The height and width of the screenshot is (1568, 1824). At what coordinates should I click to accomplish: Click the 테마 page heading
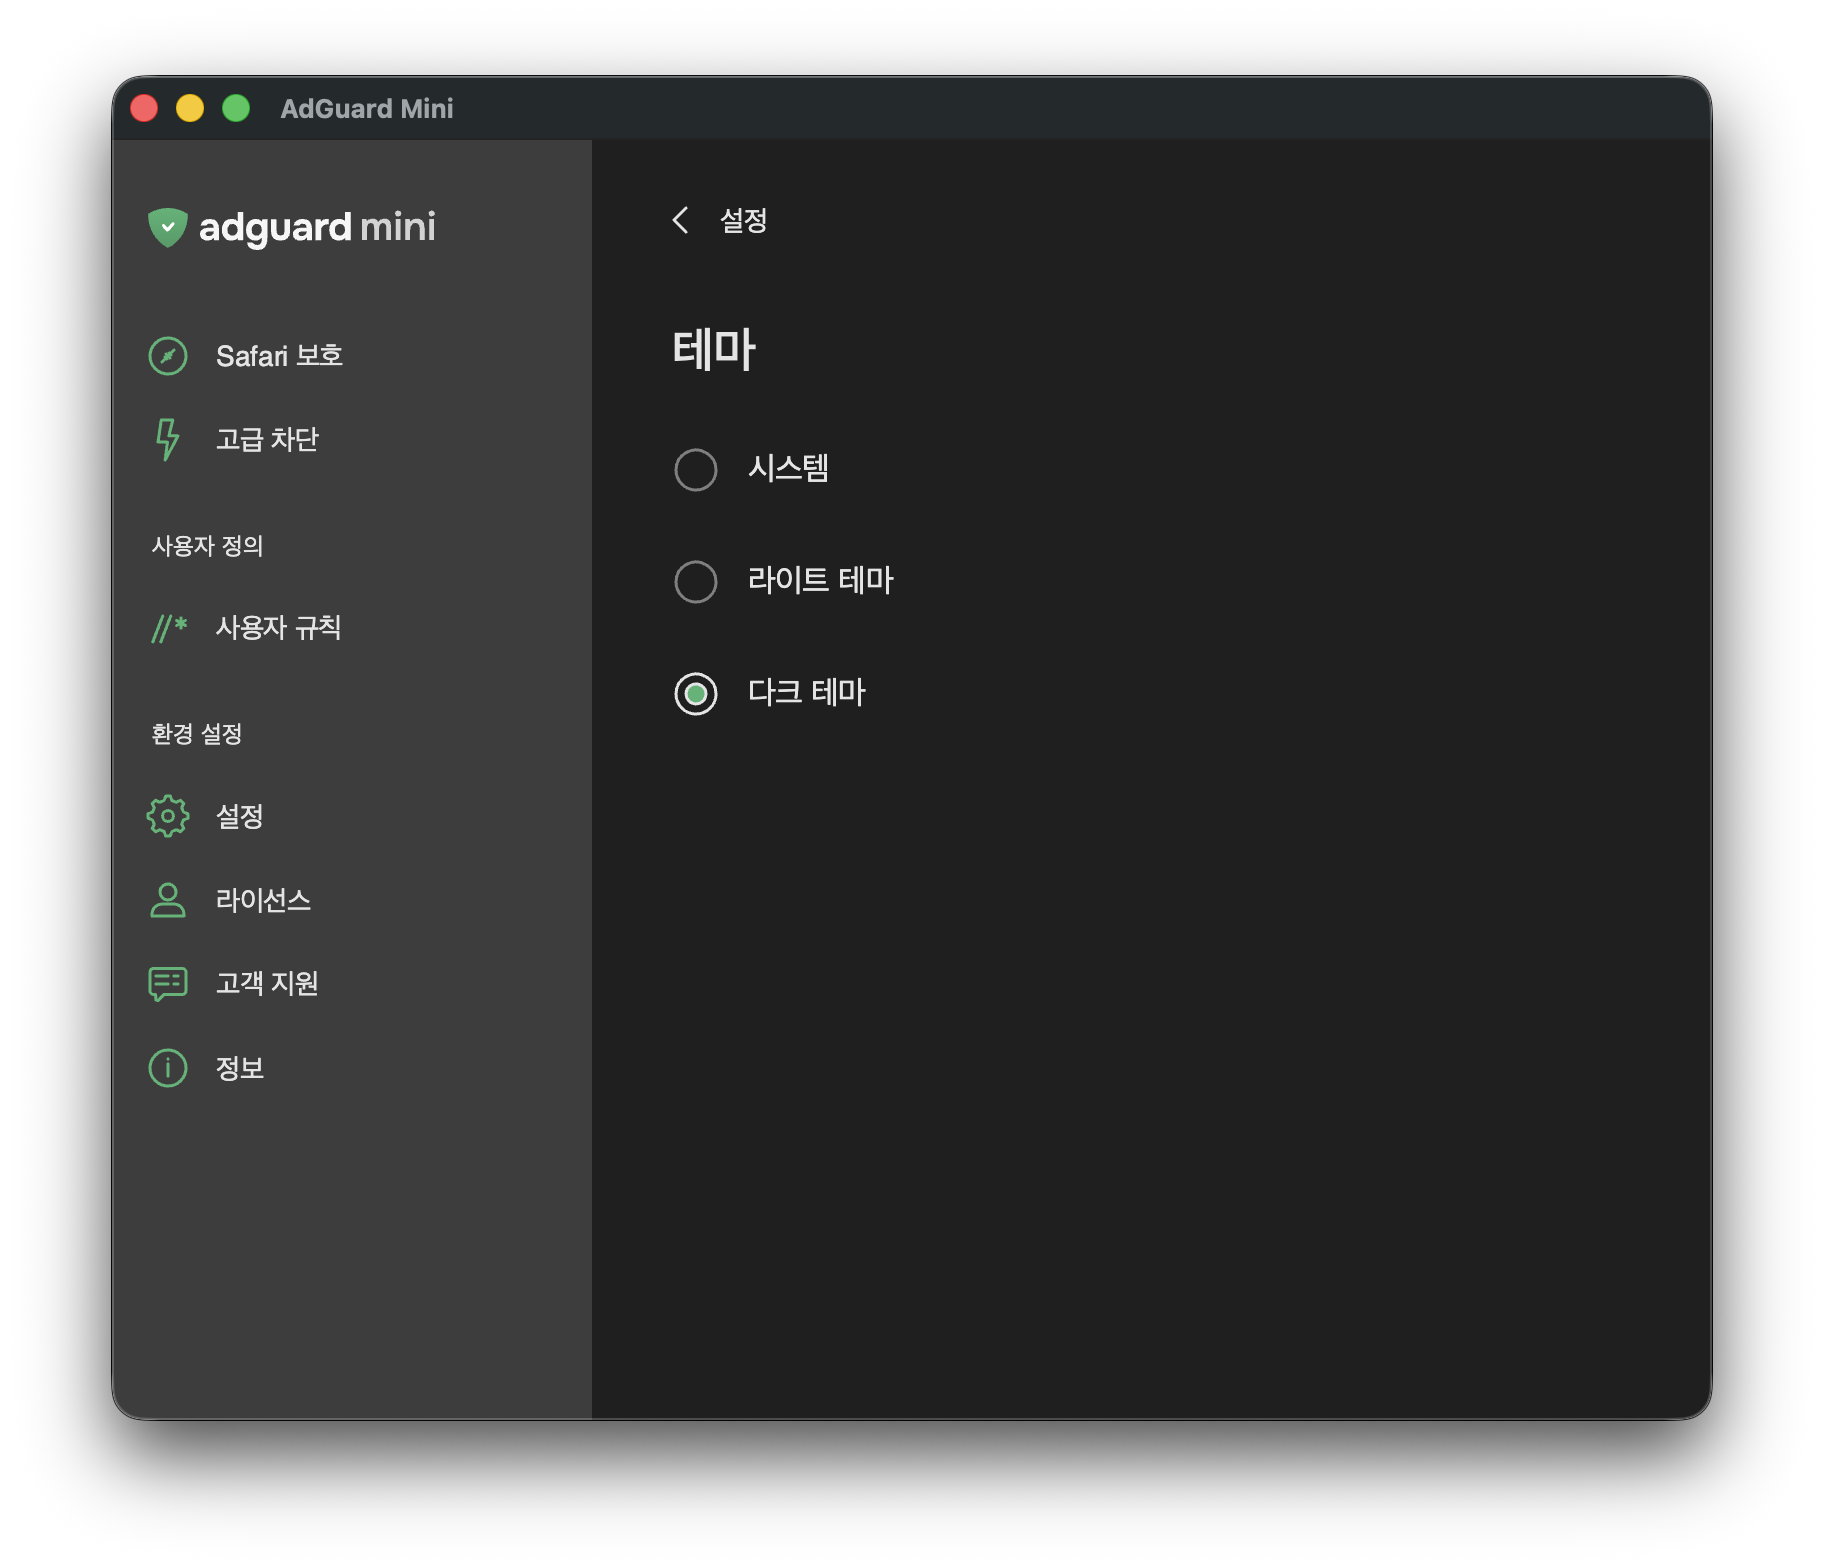click(x=714, y=349)
